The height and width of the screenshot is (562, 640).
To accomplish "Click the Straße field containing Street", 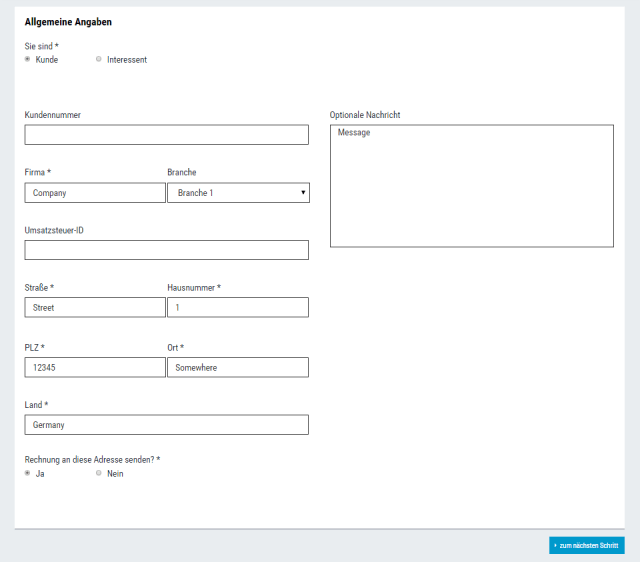I will tap(95, 308).
